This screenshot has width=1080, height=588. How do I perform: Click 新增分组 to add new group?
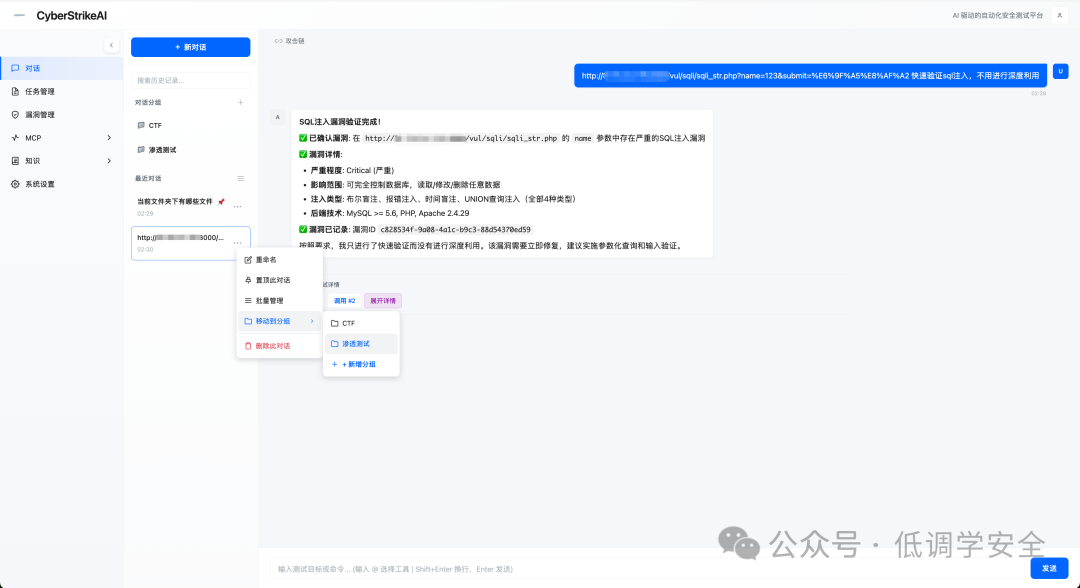pos(361,364)
